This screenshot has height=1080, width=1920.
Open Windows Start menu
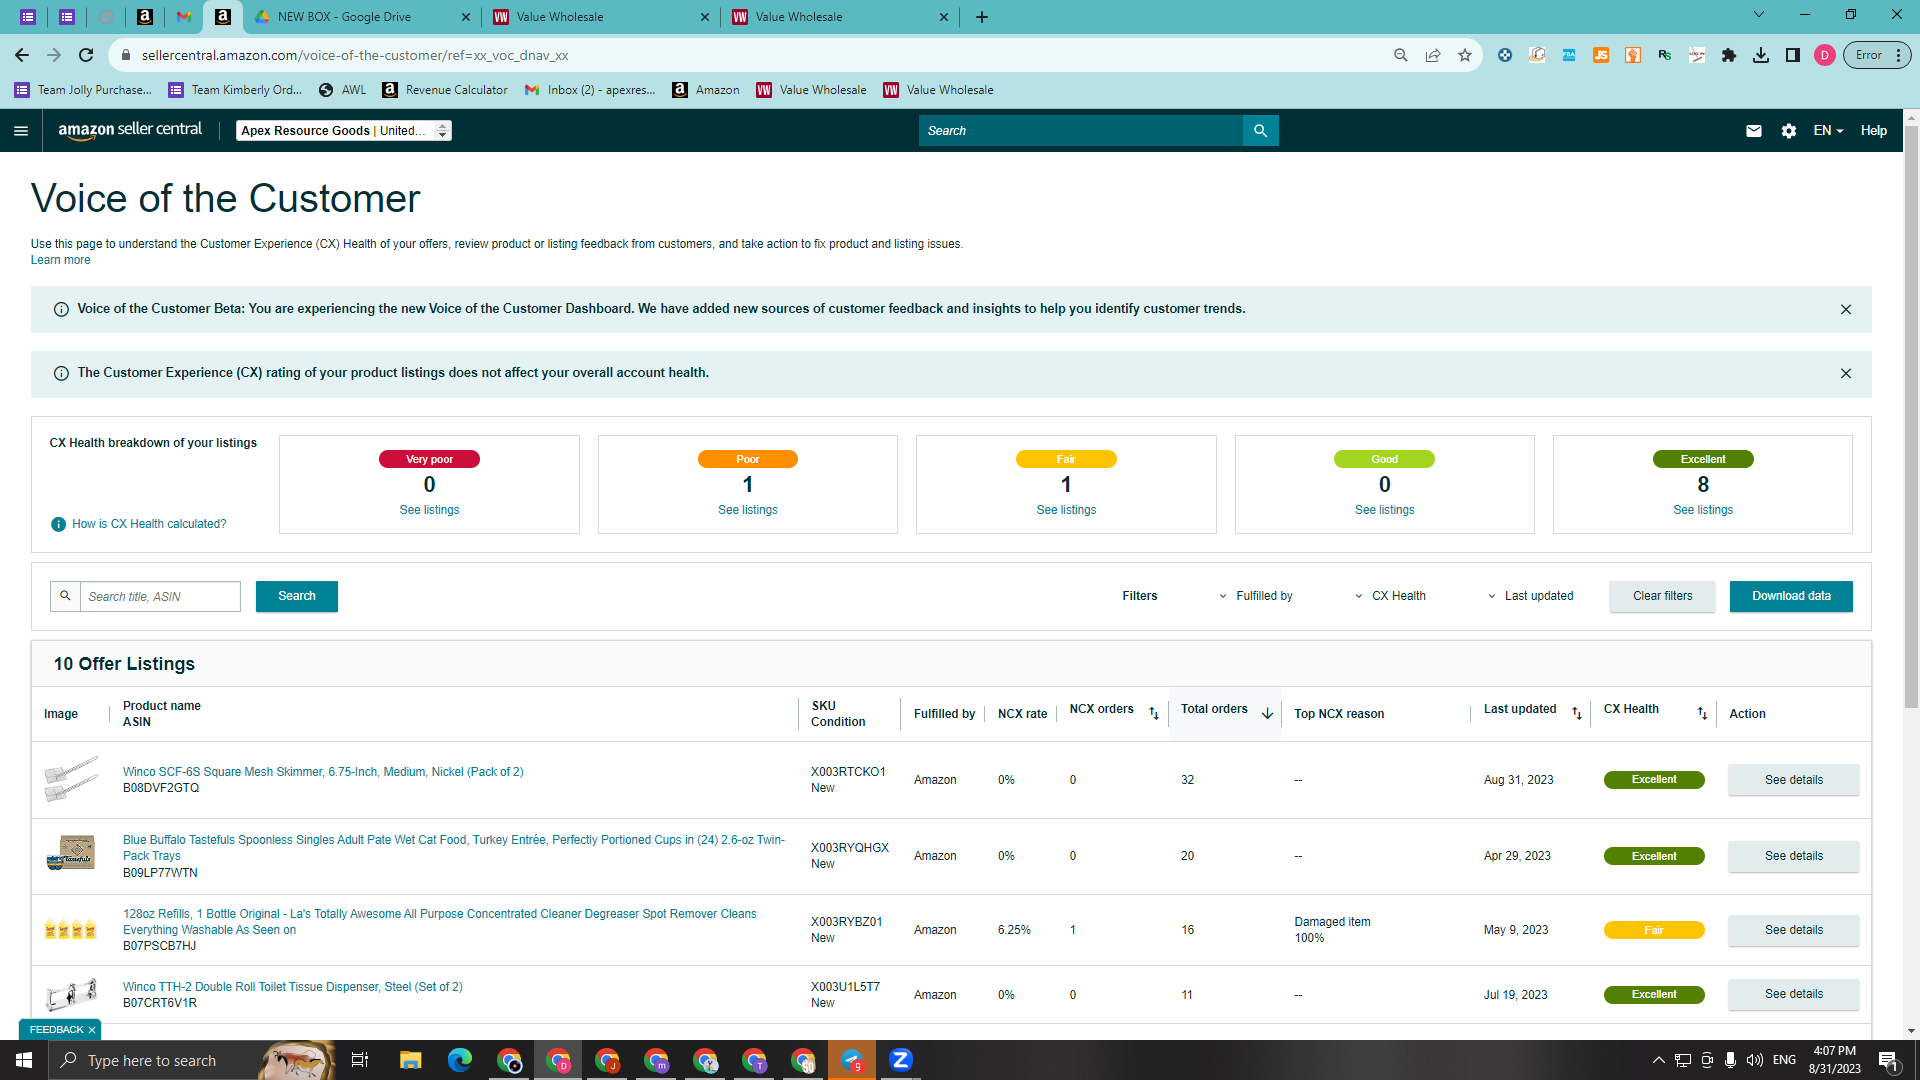click(x=24, y=1060)
